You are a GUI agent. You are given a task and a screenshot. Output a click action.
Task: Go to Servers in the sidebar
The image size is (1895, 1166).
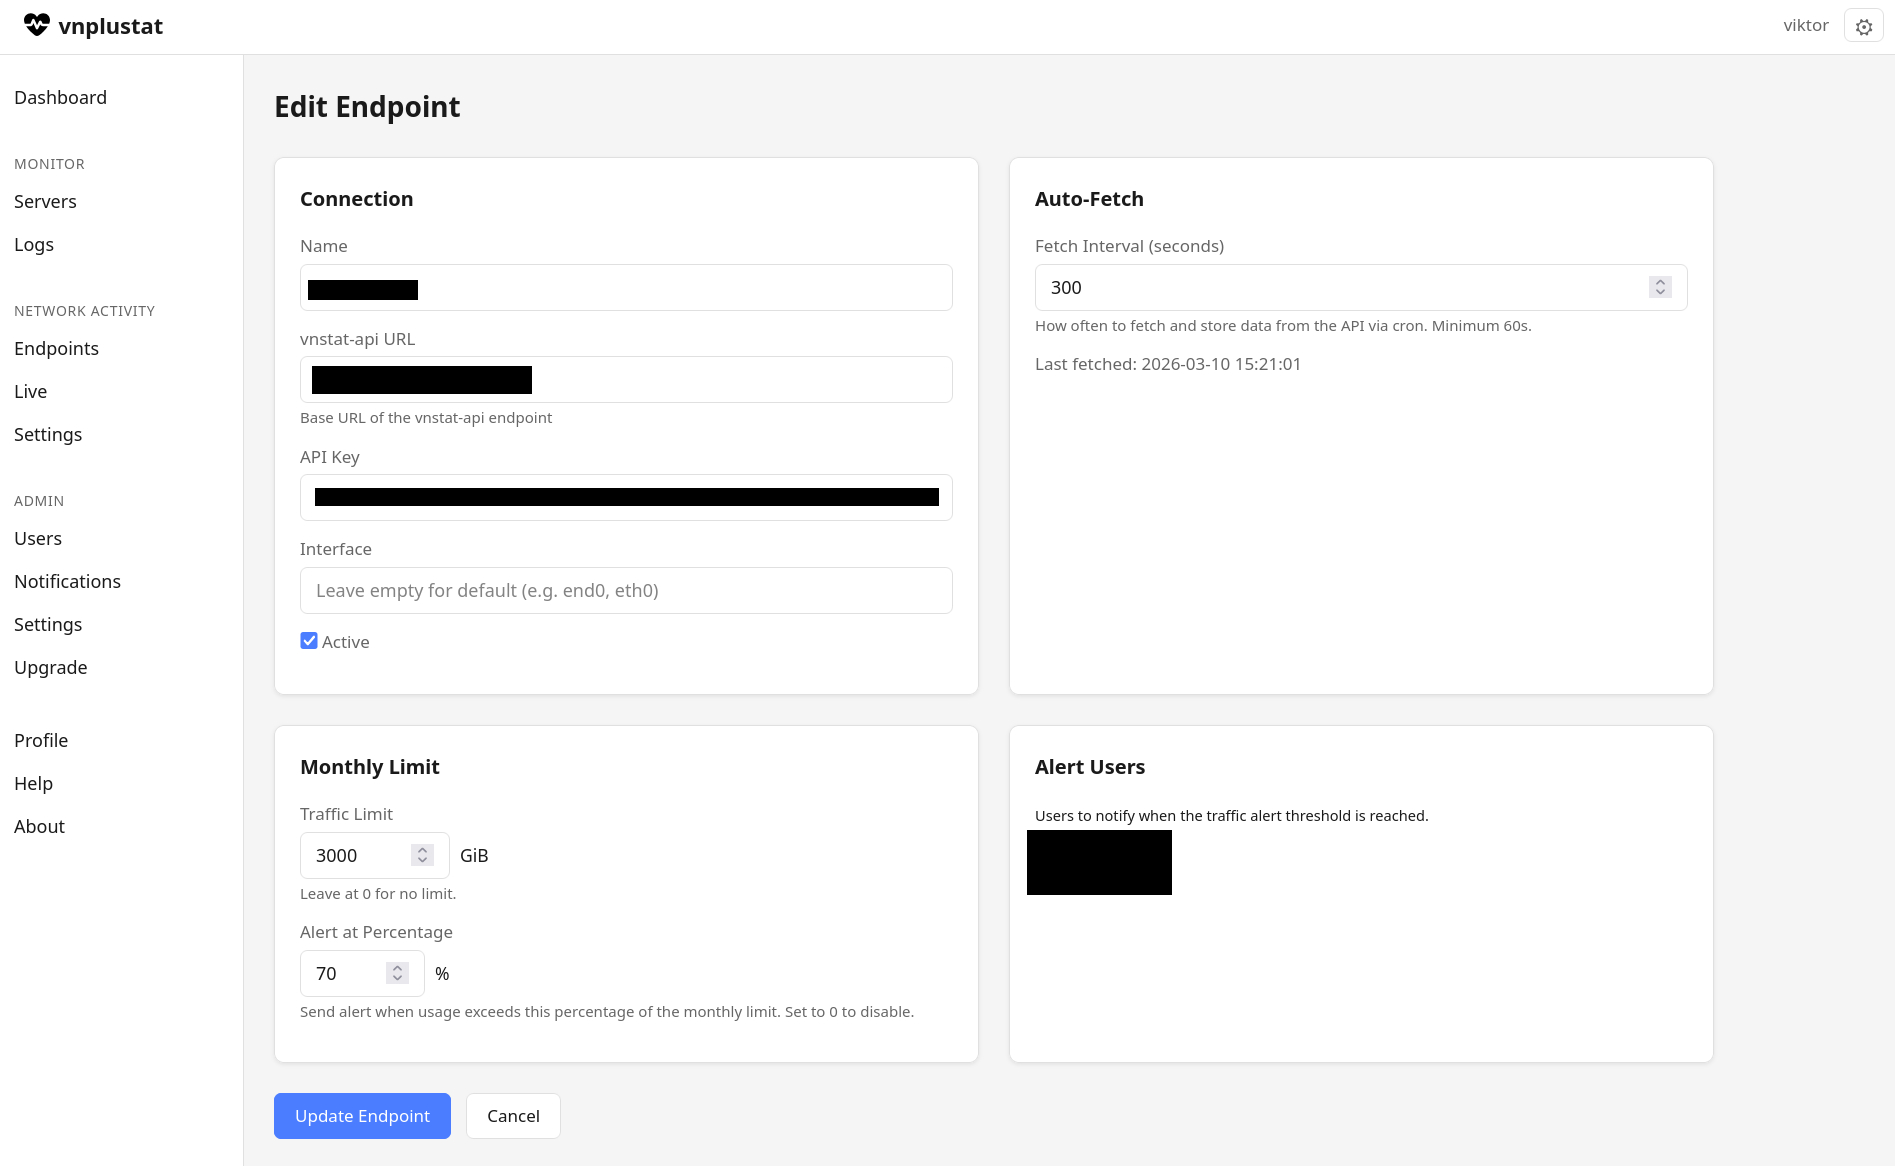point(45,201)
